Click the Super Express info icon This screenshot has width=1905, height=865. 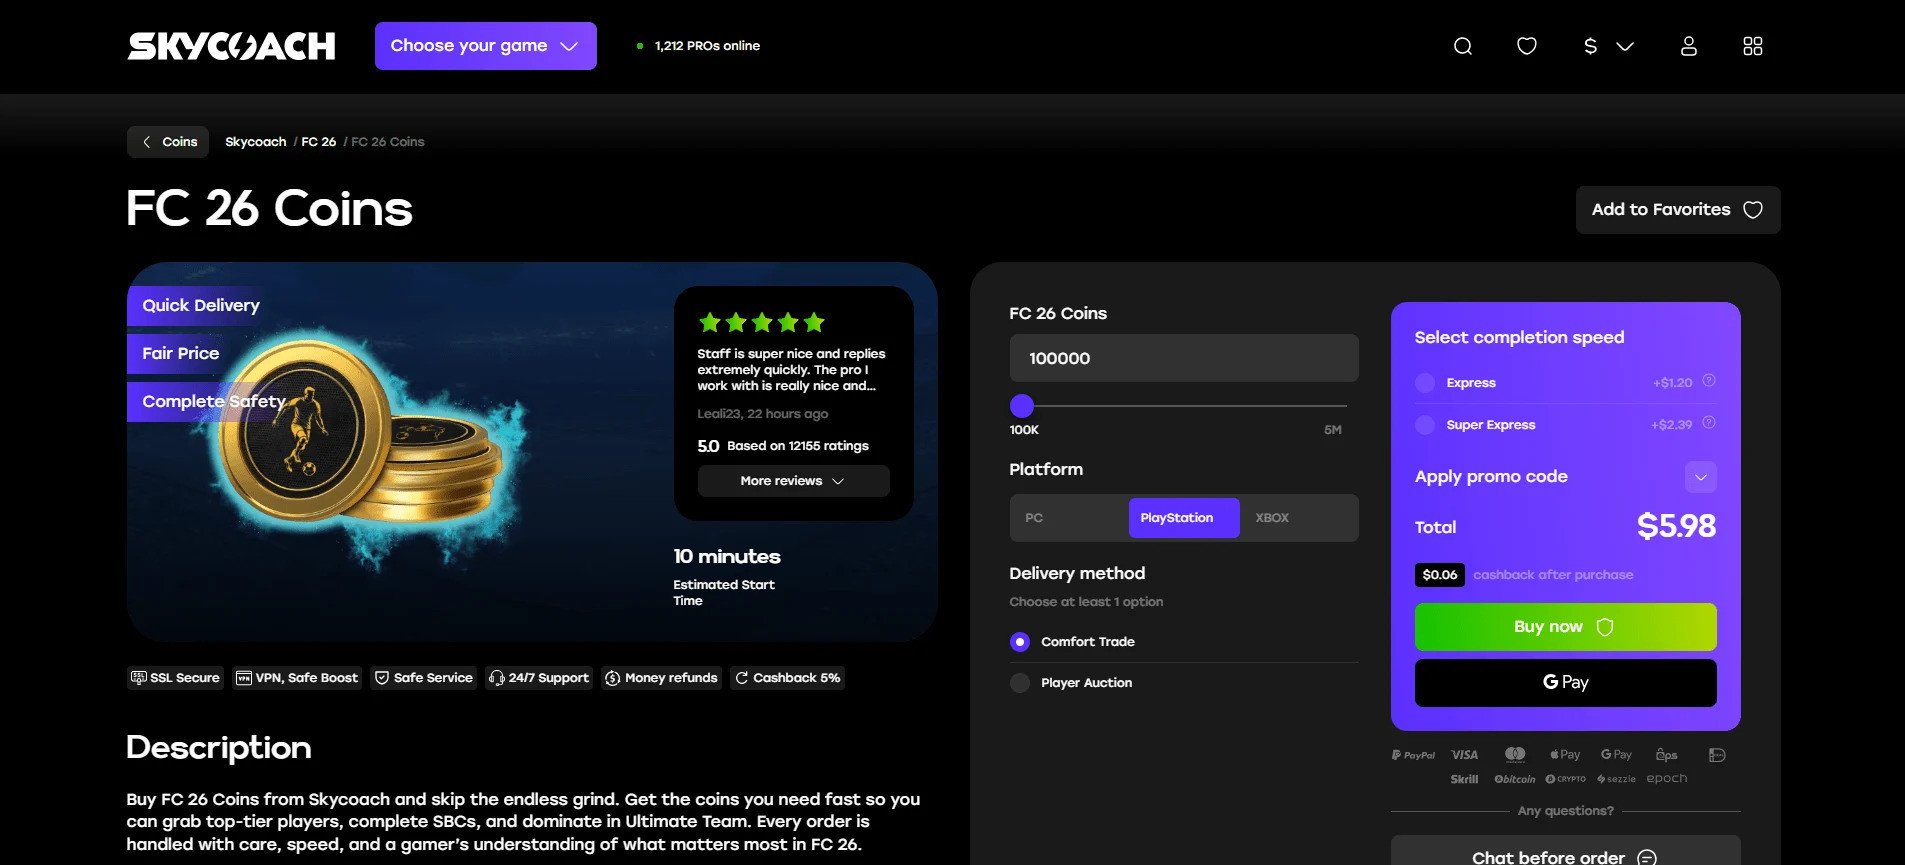click(x=1709, y=423)
